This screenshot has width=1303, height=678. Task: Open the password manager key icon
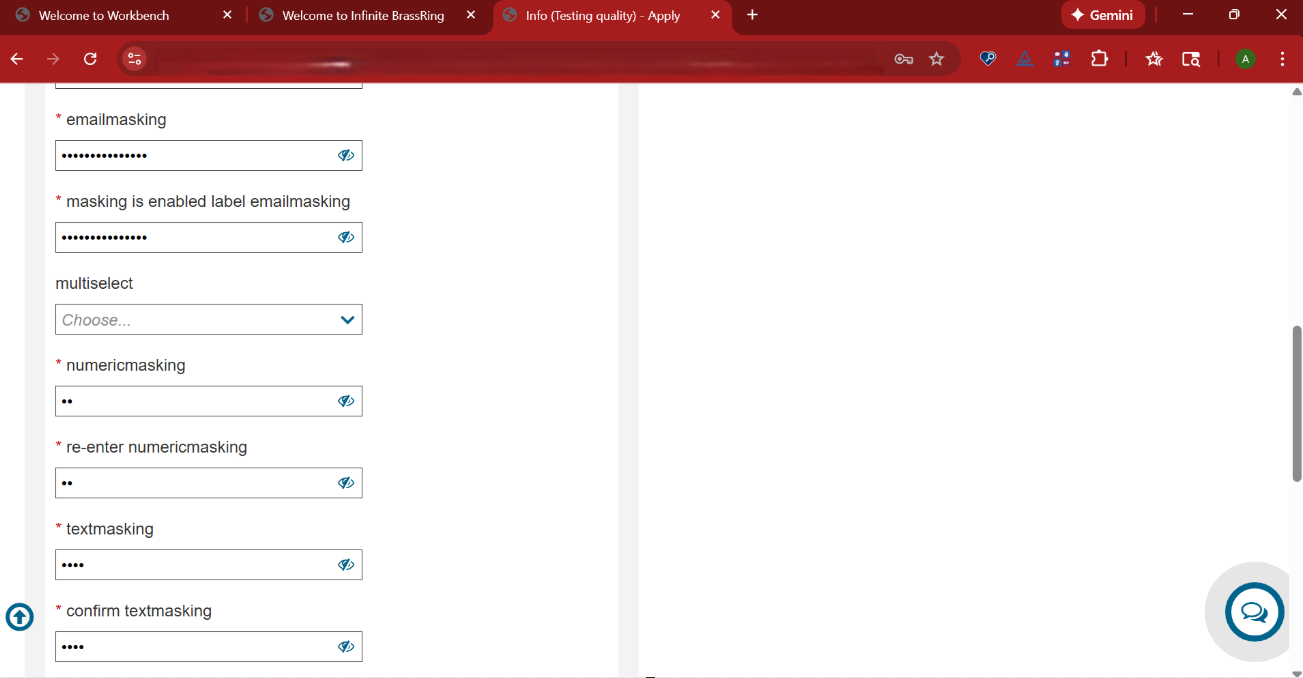click(903, 59)
